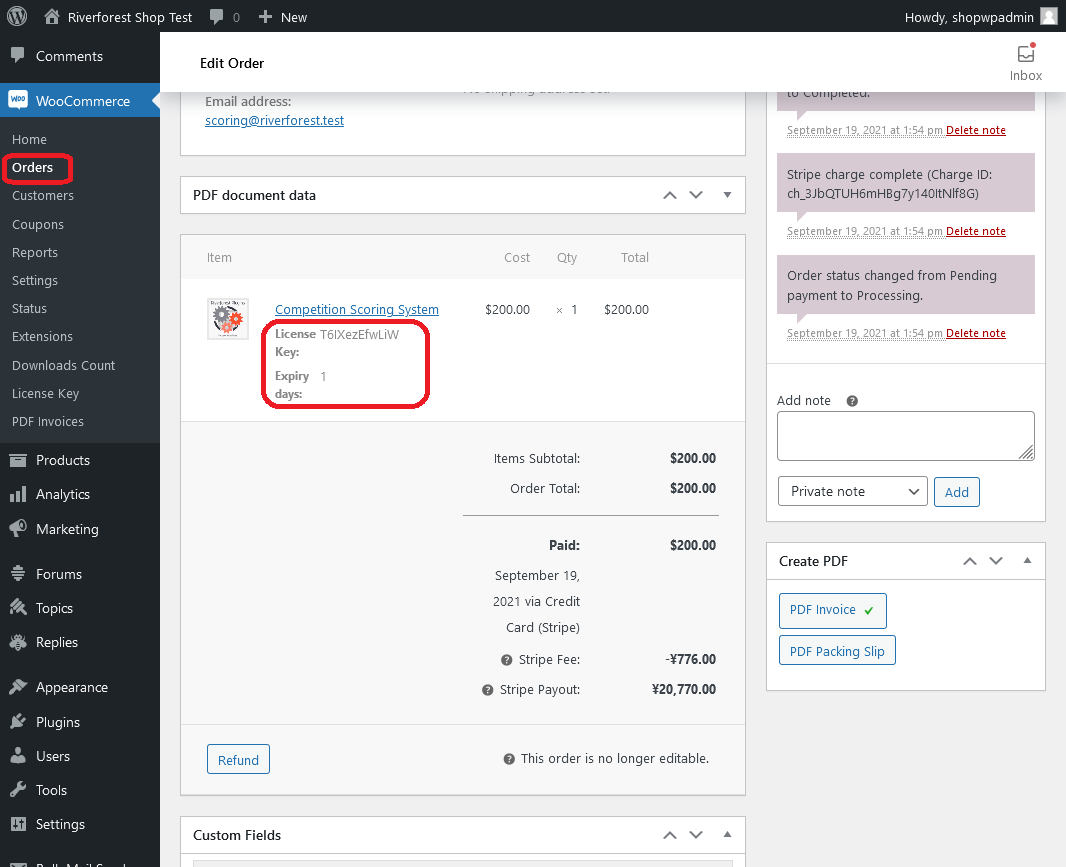Click Competition Scoring System product thumbnail
This screenshot has height=867, width=1066.
click(x=228, y=318)
